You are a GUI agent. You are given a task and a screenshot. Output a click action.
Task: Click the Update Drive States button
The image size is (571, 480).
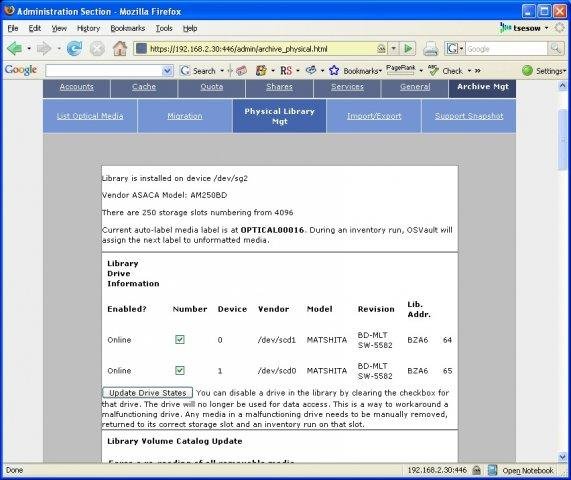(x=147, y=393)
